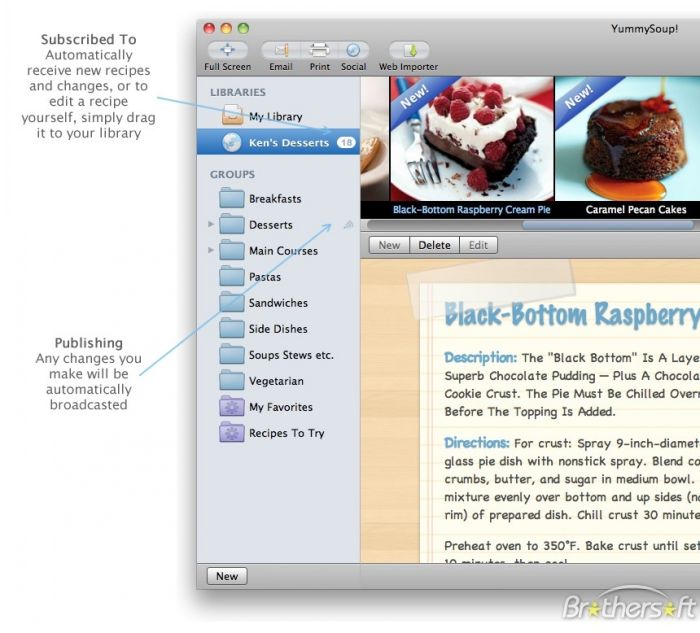Click the publishing icon beside Desserts

coord(348,225)
